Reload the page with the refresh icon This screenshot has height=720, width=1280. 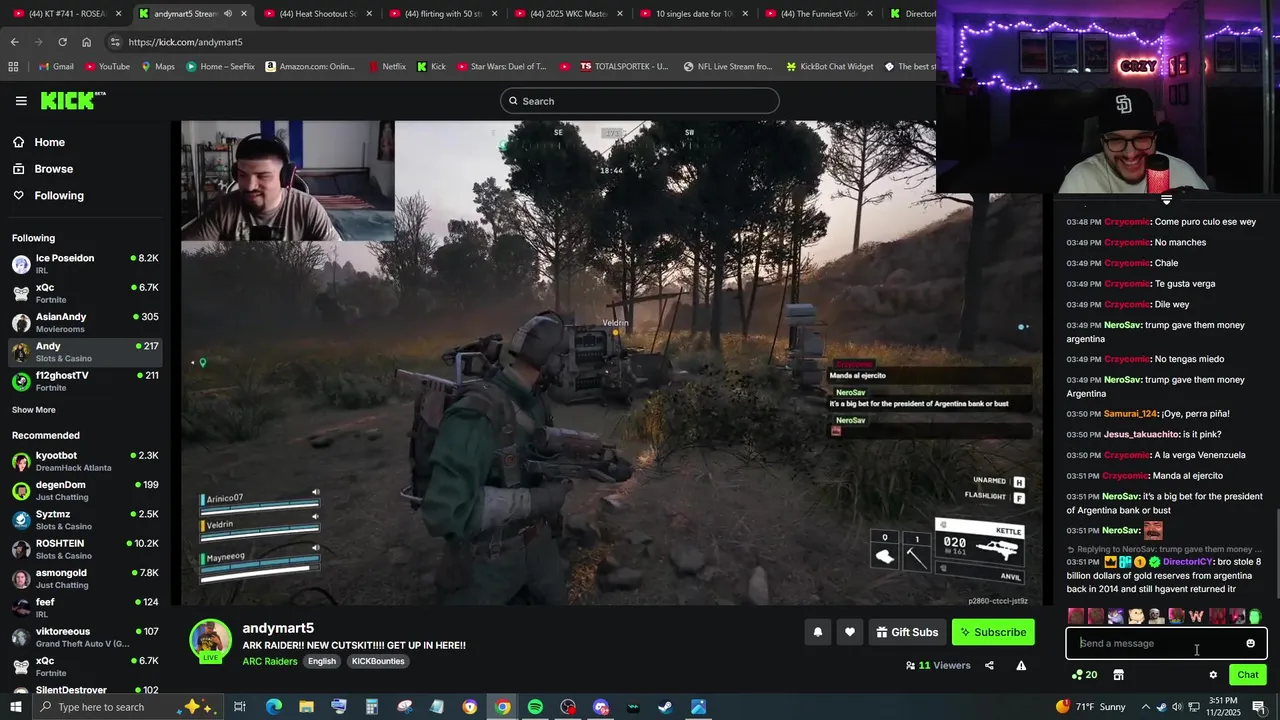coord(62,42)
